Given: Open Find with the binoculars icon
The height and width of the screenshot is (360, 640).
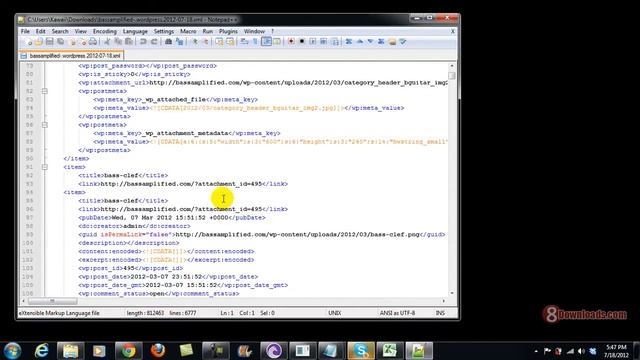Looking at the screenshot, I should 168,42.
